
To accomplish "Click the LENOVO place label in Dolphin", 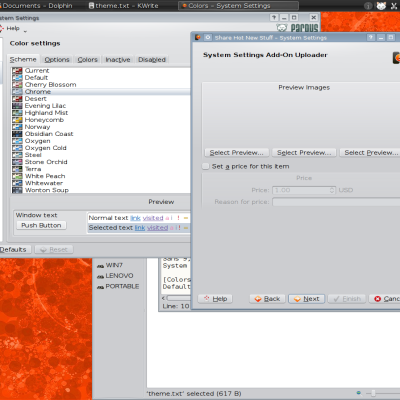I will pos(119,276).
